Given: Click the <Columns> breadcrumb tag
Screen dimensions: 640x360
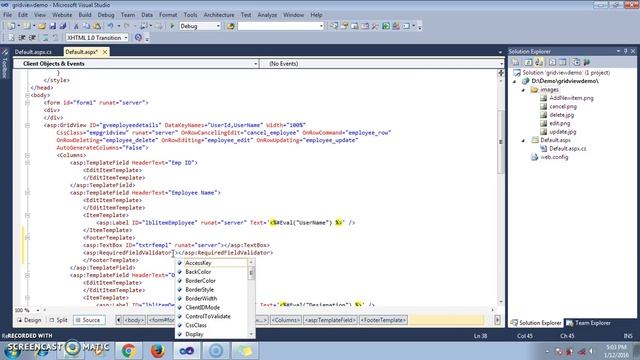Looking at the screenshot, I should tap(286, 320).
